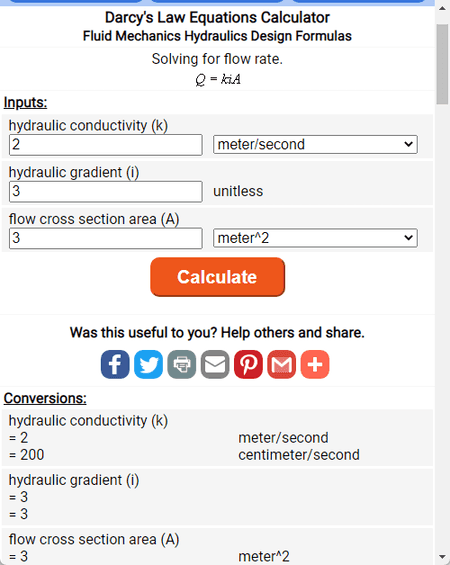Share via grey email envelope icon

pyautogui.click(x=215, y=364)
